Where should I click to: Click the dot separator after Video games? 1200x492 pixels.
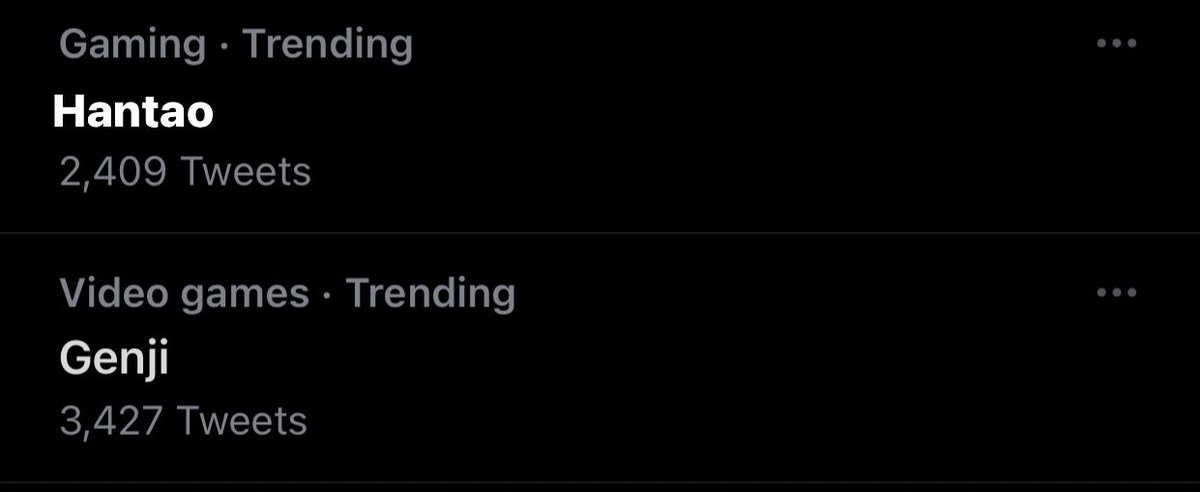point(327,294)
